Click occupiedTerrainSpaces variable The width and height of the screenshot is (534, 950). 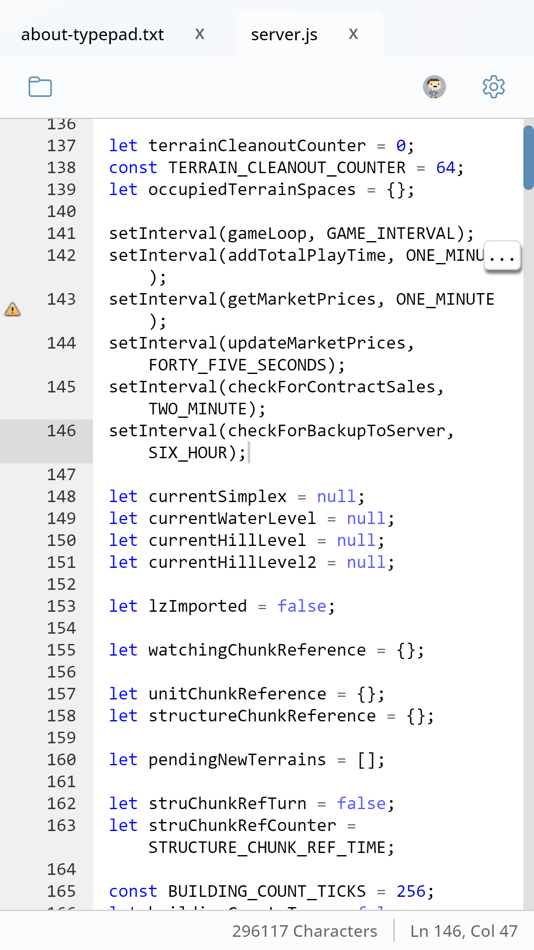coord(252,189)
